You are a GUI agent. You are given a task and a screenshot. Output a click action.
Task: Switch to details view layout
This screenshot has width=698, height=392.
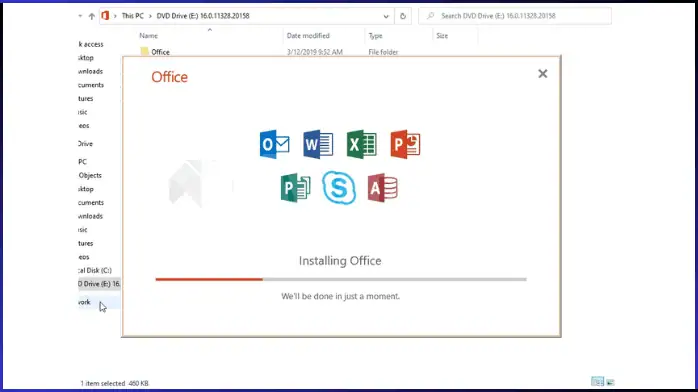pos(597,382)
